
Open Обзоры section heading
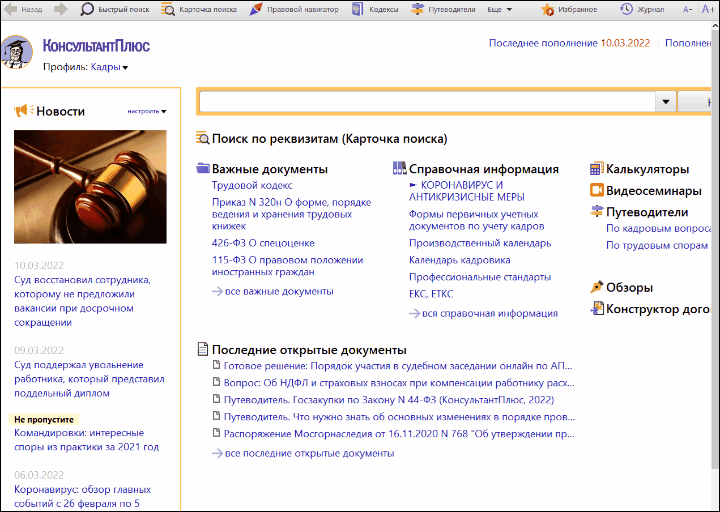tap(630, 287)
